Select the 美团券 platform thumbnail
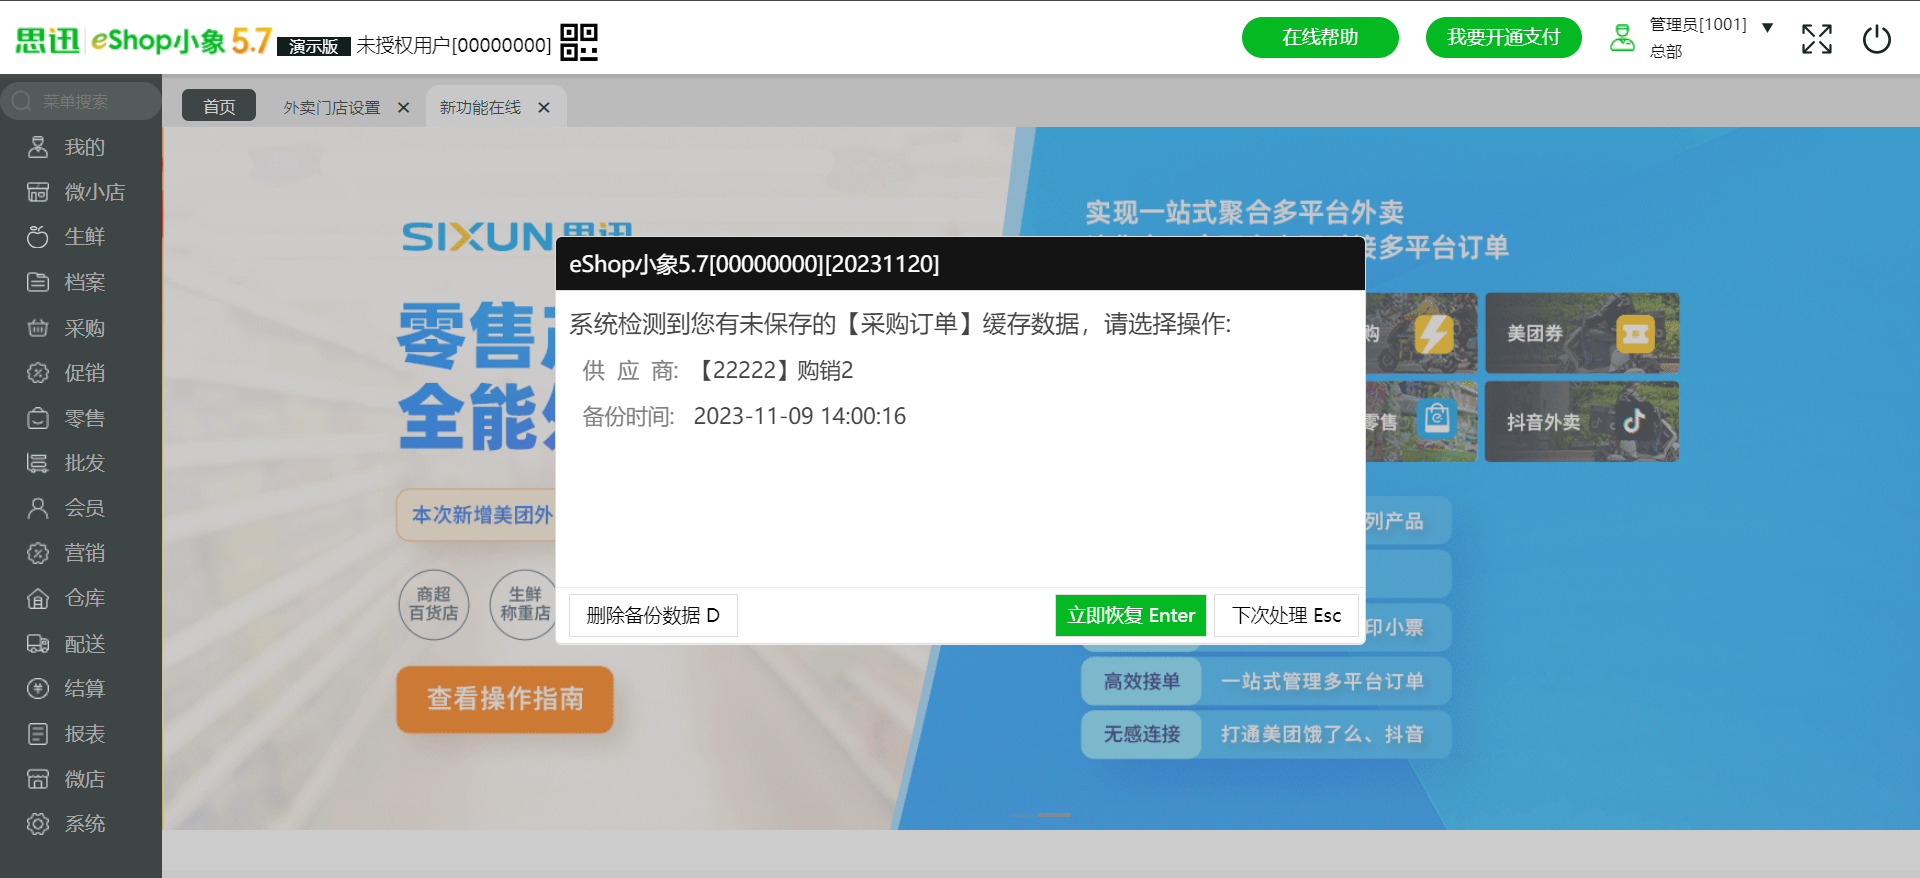The height and width of the screenshot is (878, 1920). [x=1582, y=333]
